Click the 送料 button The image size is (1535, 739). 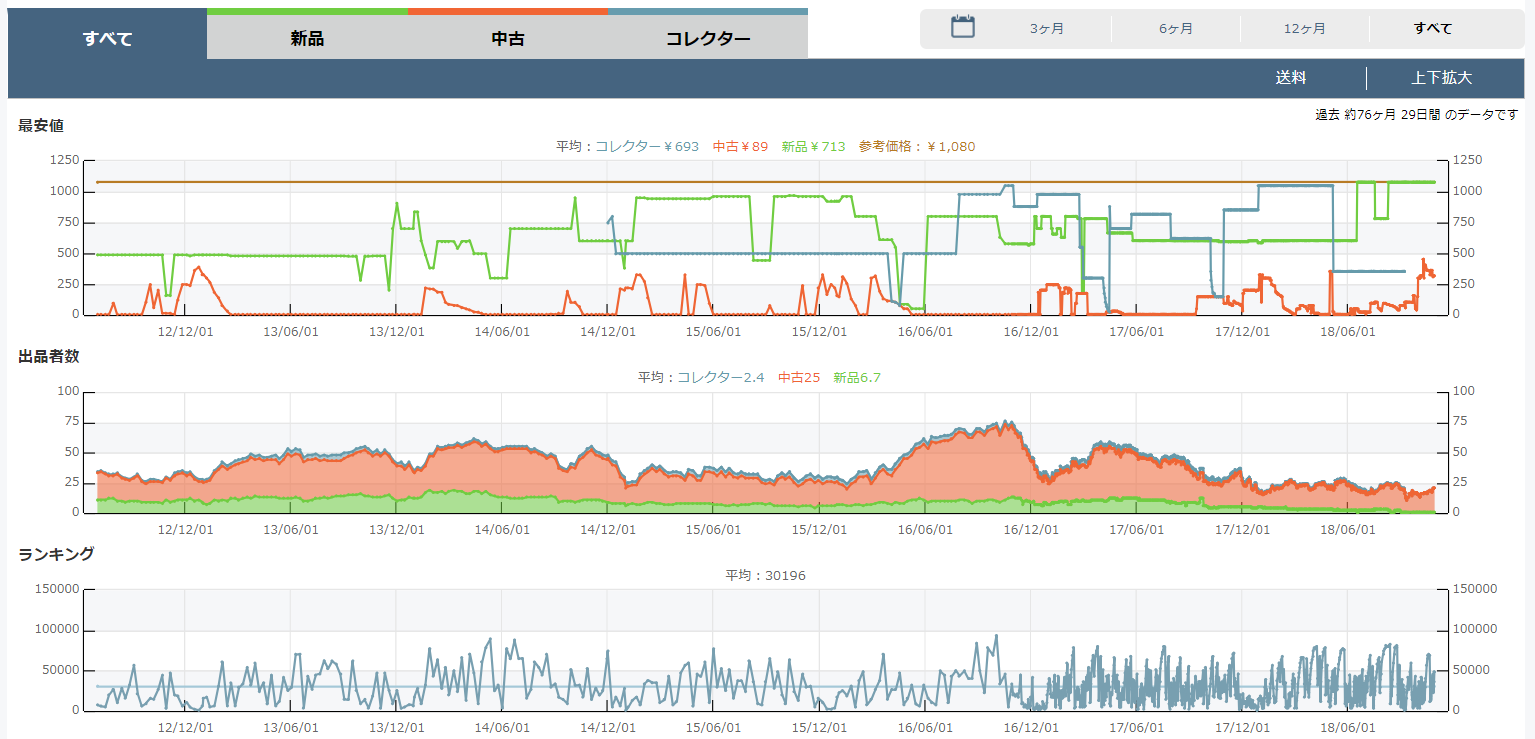1290,78
